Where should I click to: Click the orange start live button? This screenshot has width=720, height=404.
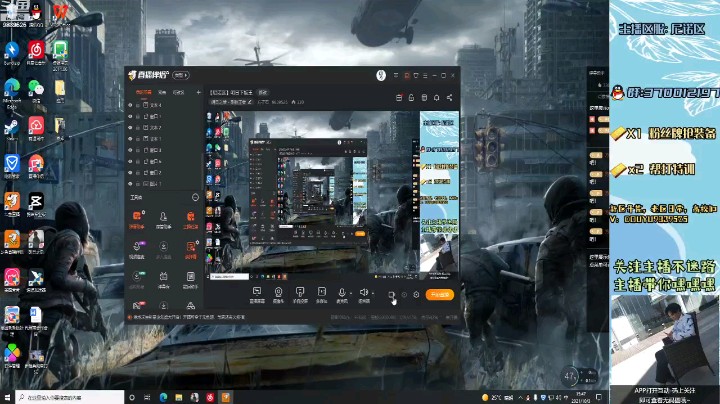pyautogui.click(x=440, y=295)
